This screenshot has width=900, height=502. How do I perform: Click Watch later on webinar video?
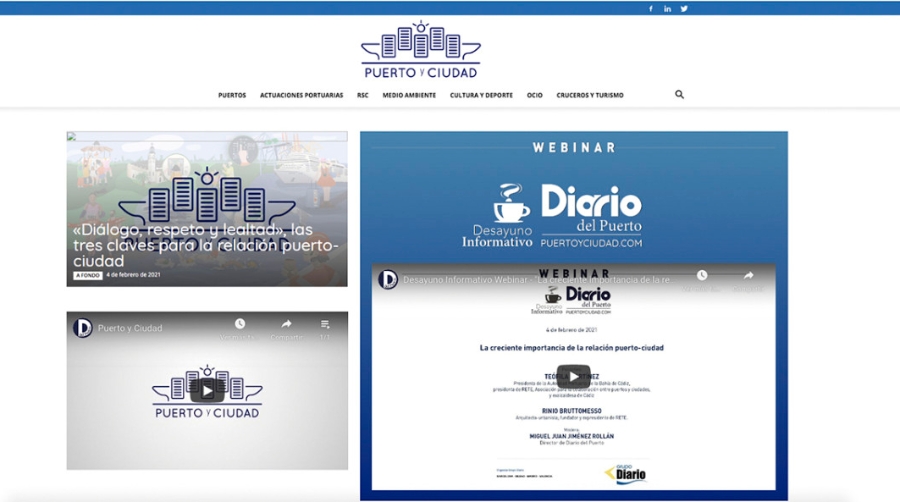[701, 275]
